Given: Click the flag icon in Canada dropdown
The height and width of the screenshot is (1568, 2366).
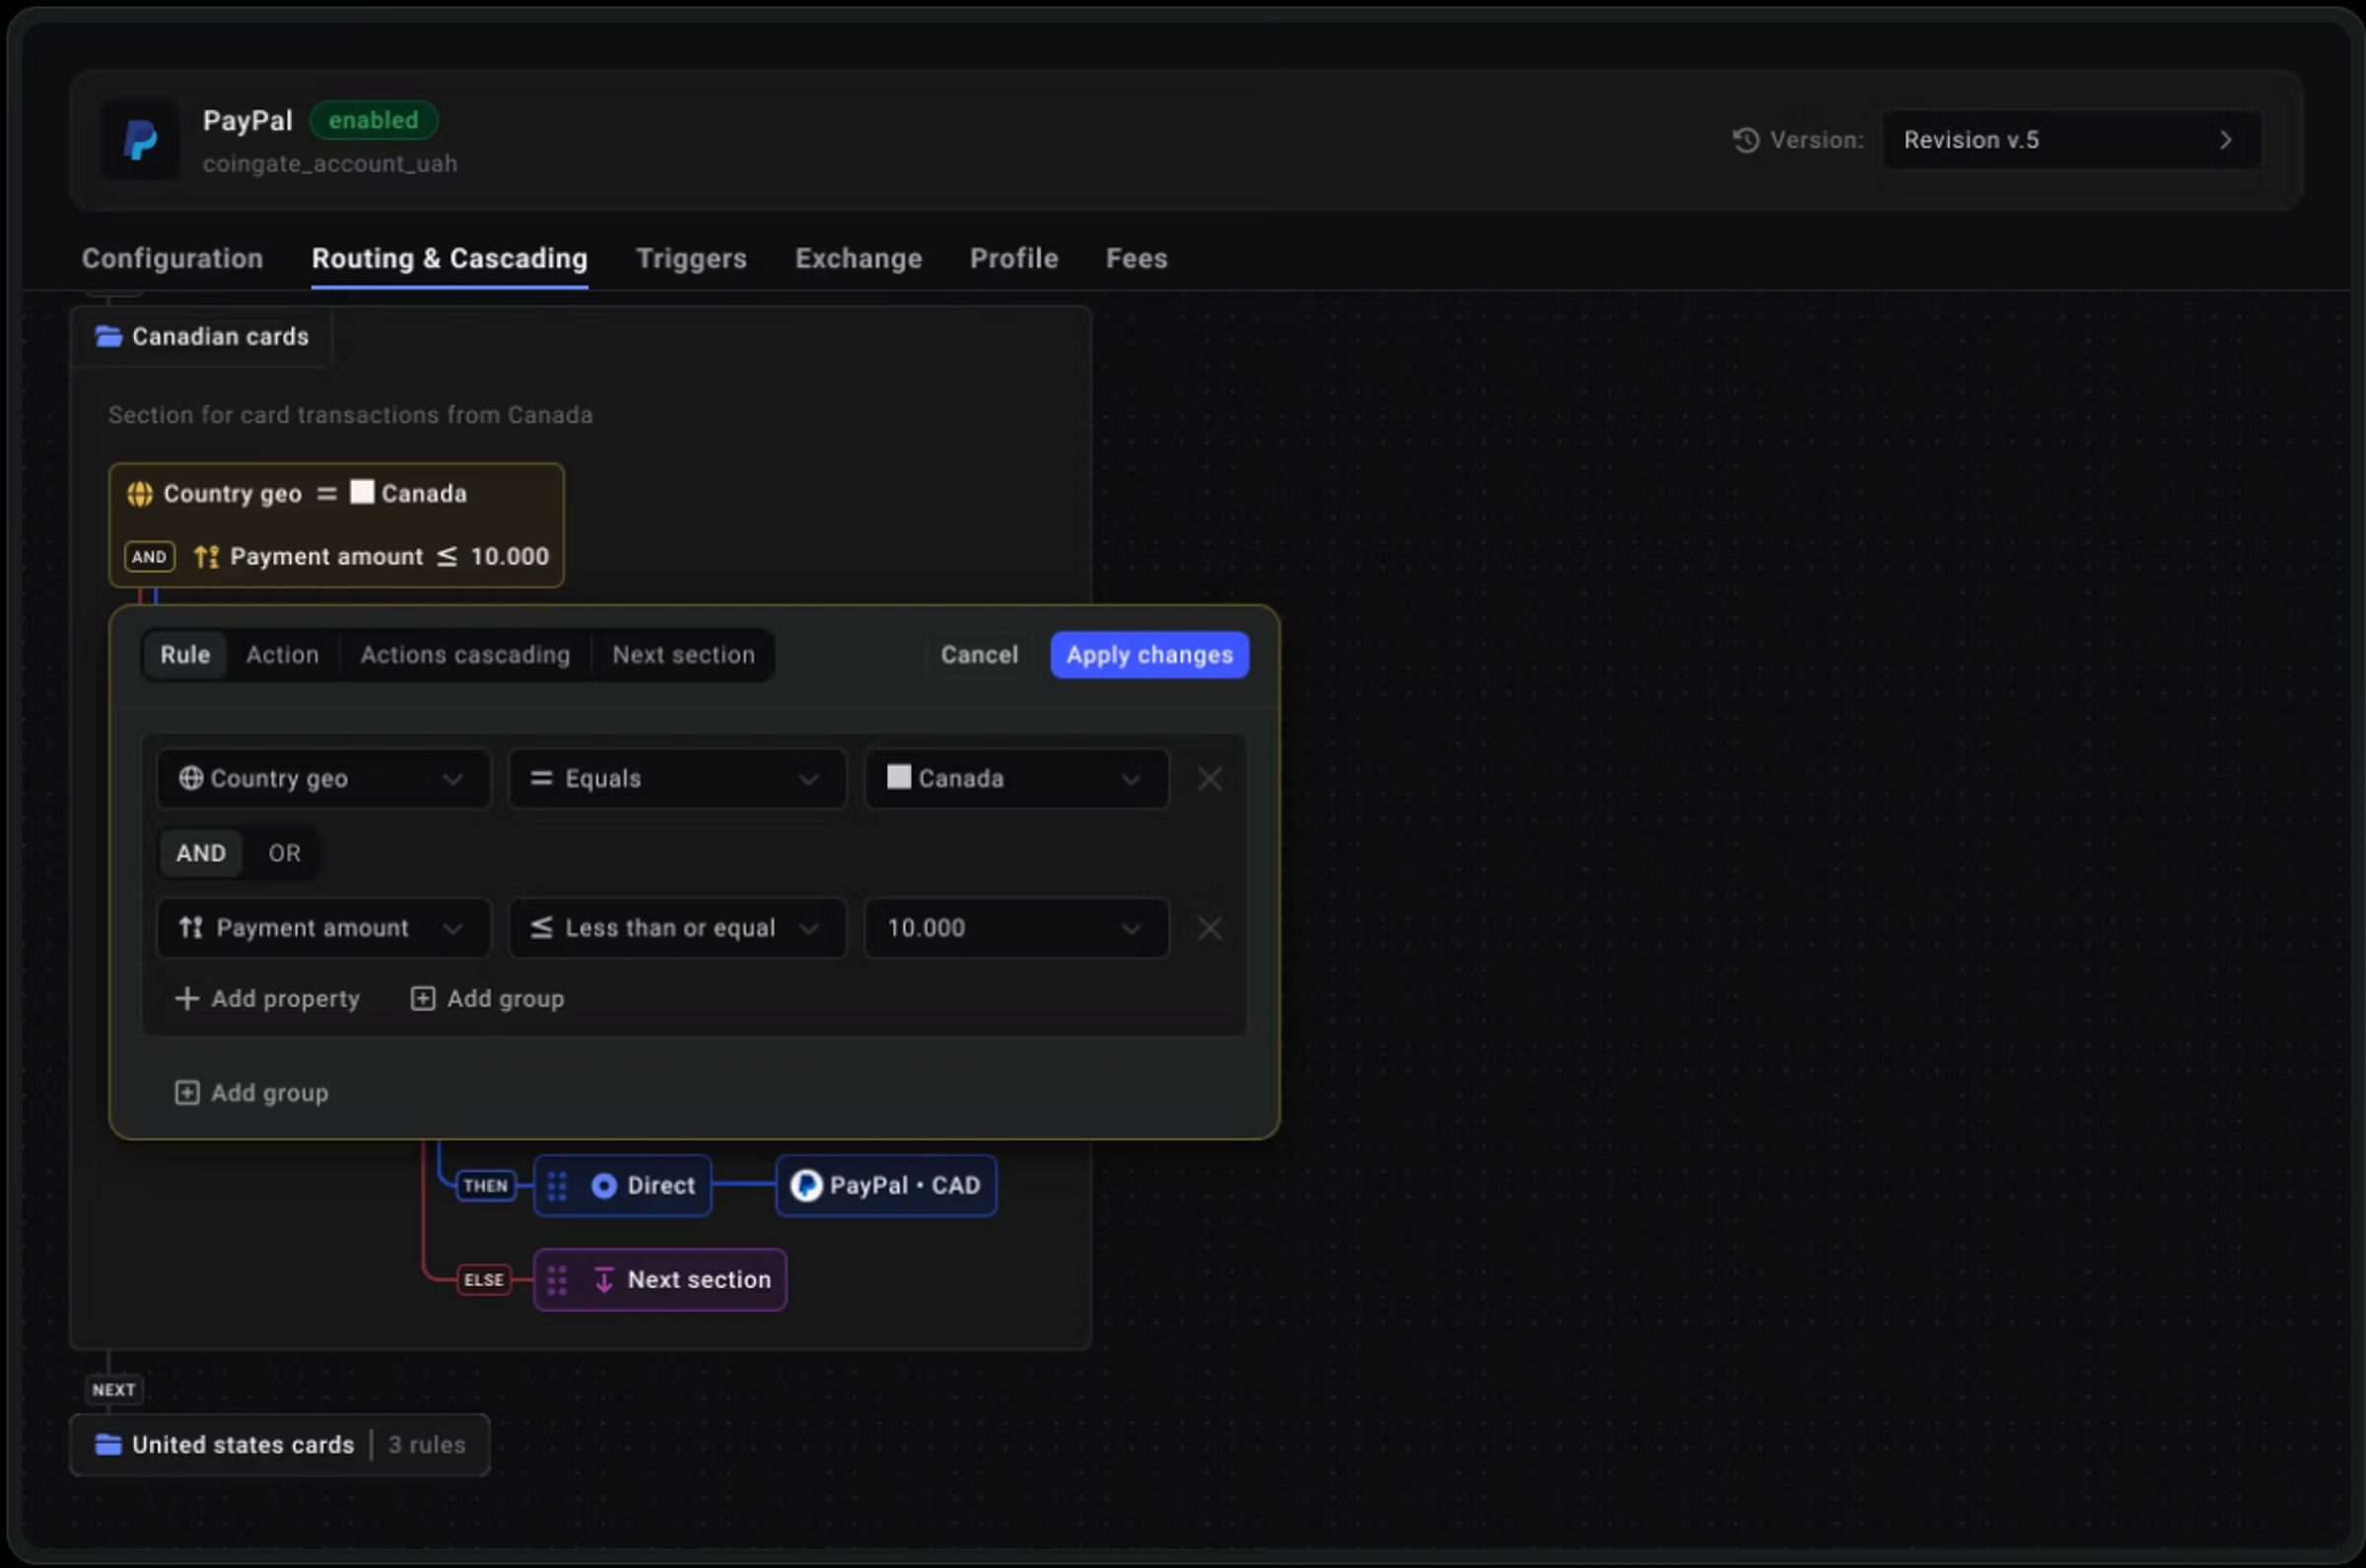Looking at the screenshot, I should click(898, 777).
